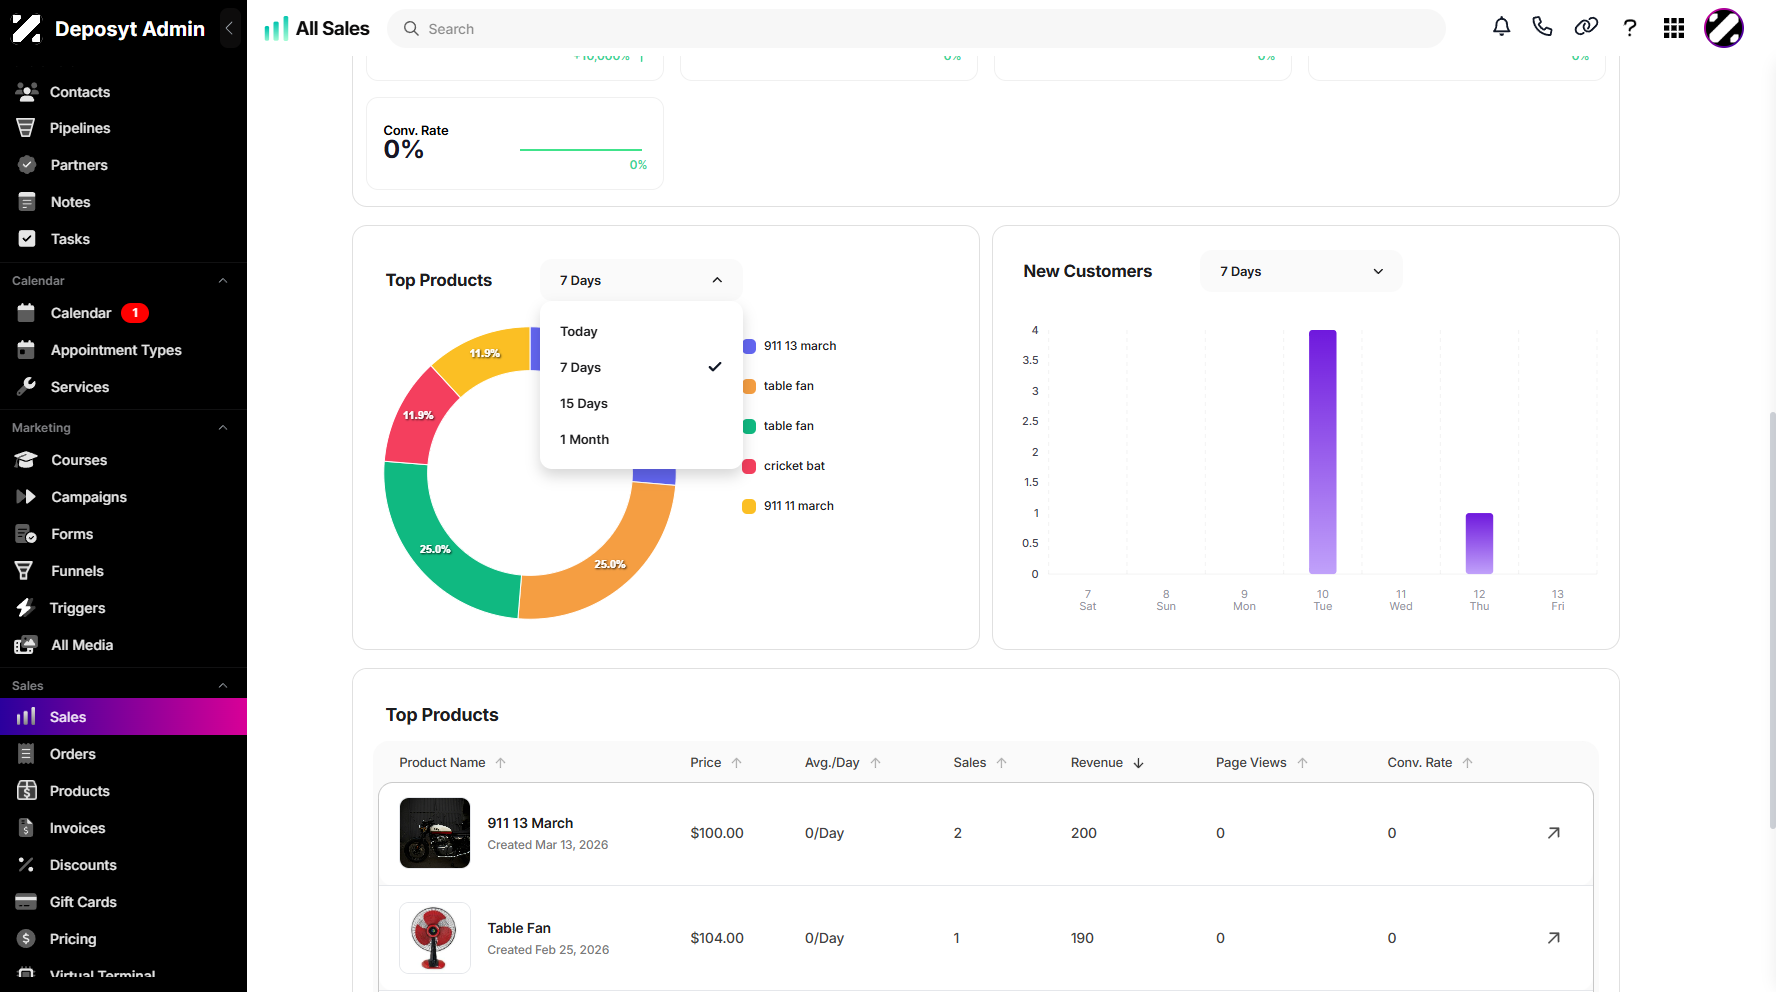Open arrow link for 911 13 March row
This screenshot has height=992, width=1776.
[x=1553, y=833]
